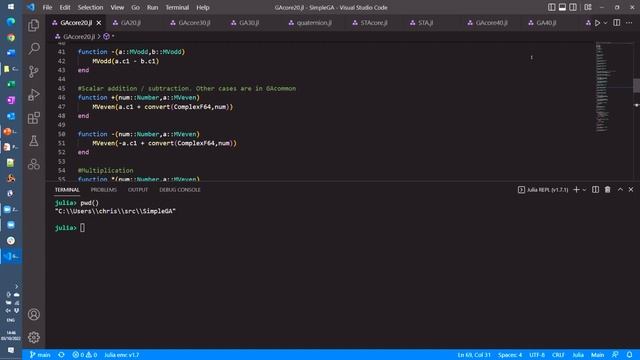Open the terminal launch profile dropdown

point(584,190)
